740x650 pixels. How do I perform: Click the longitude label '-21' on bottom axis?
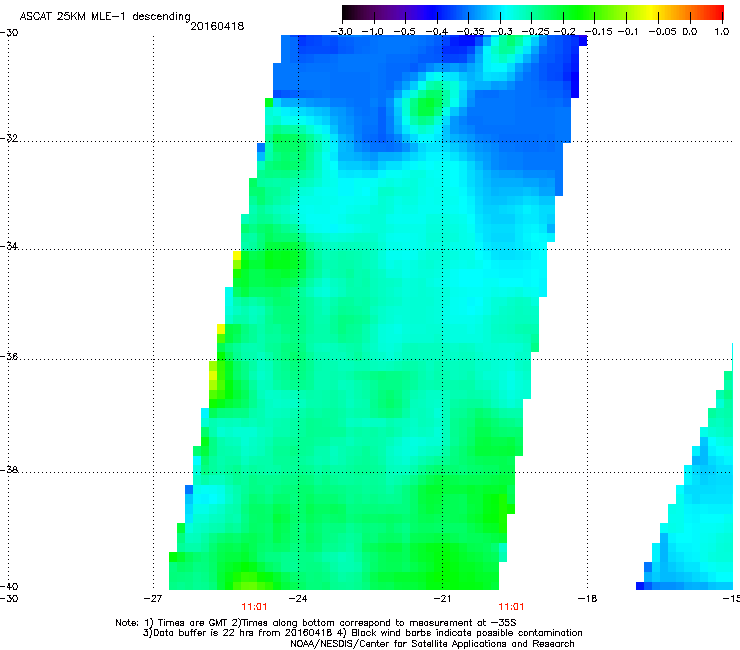pos(442,599)
